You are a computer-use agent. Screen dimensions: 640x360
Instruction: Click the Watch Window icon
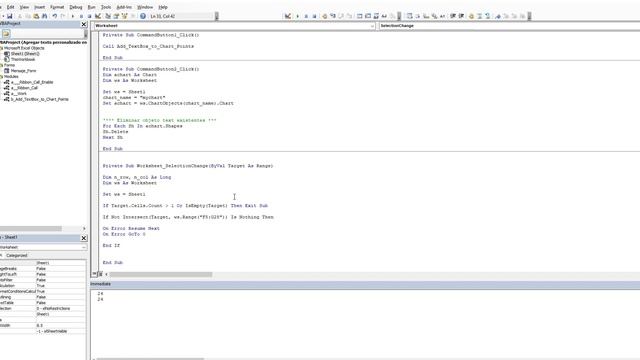click(x=376, y=16)
